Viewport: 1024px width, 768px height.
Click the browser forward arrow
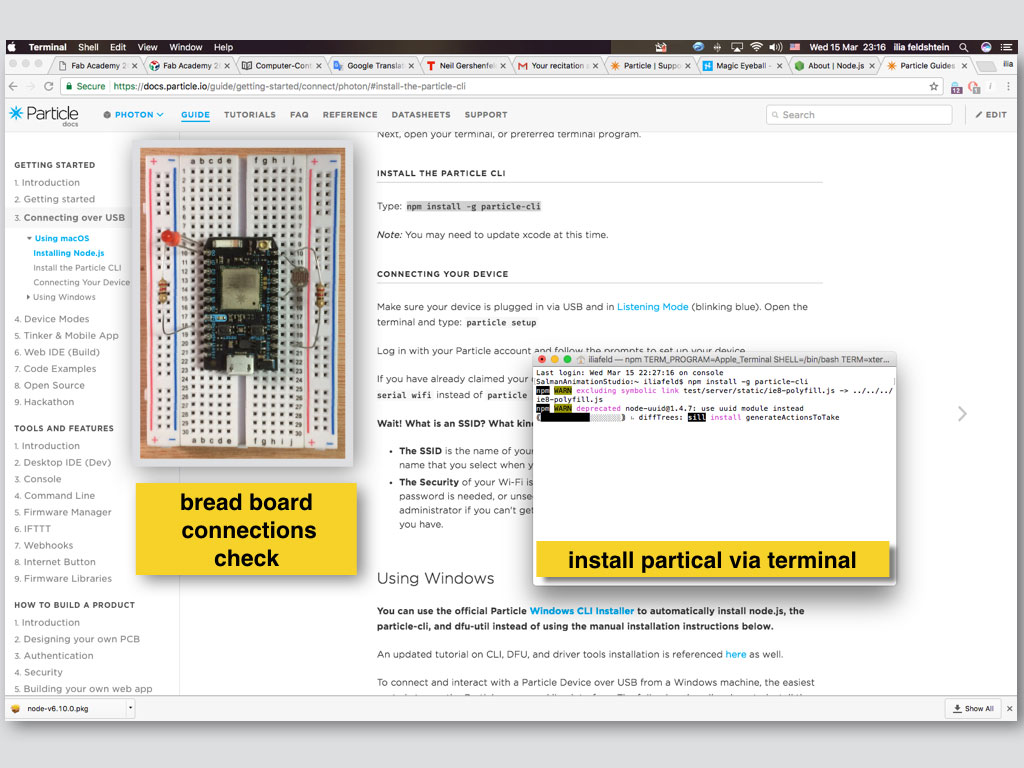click(31, 86)
